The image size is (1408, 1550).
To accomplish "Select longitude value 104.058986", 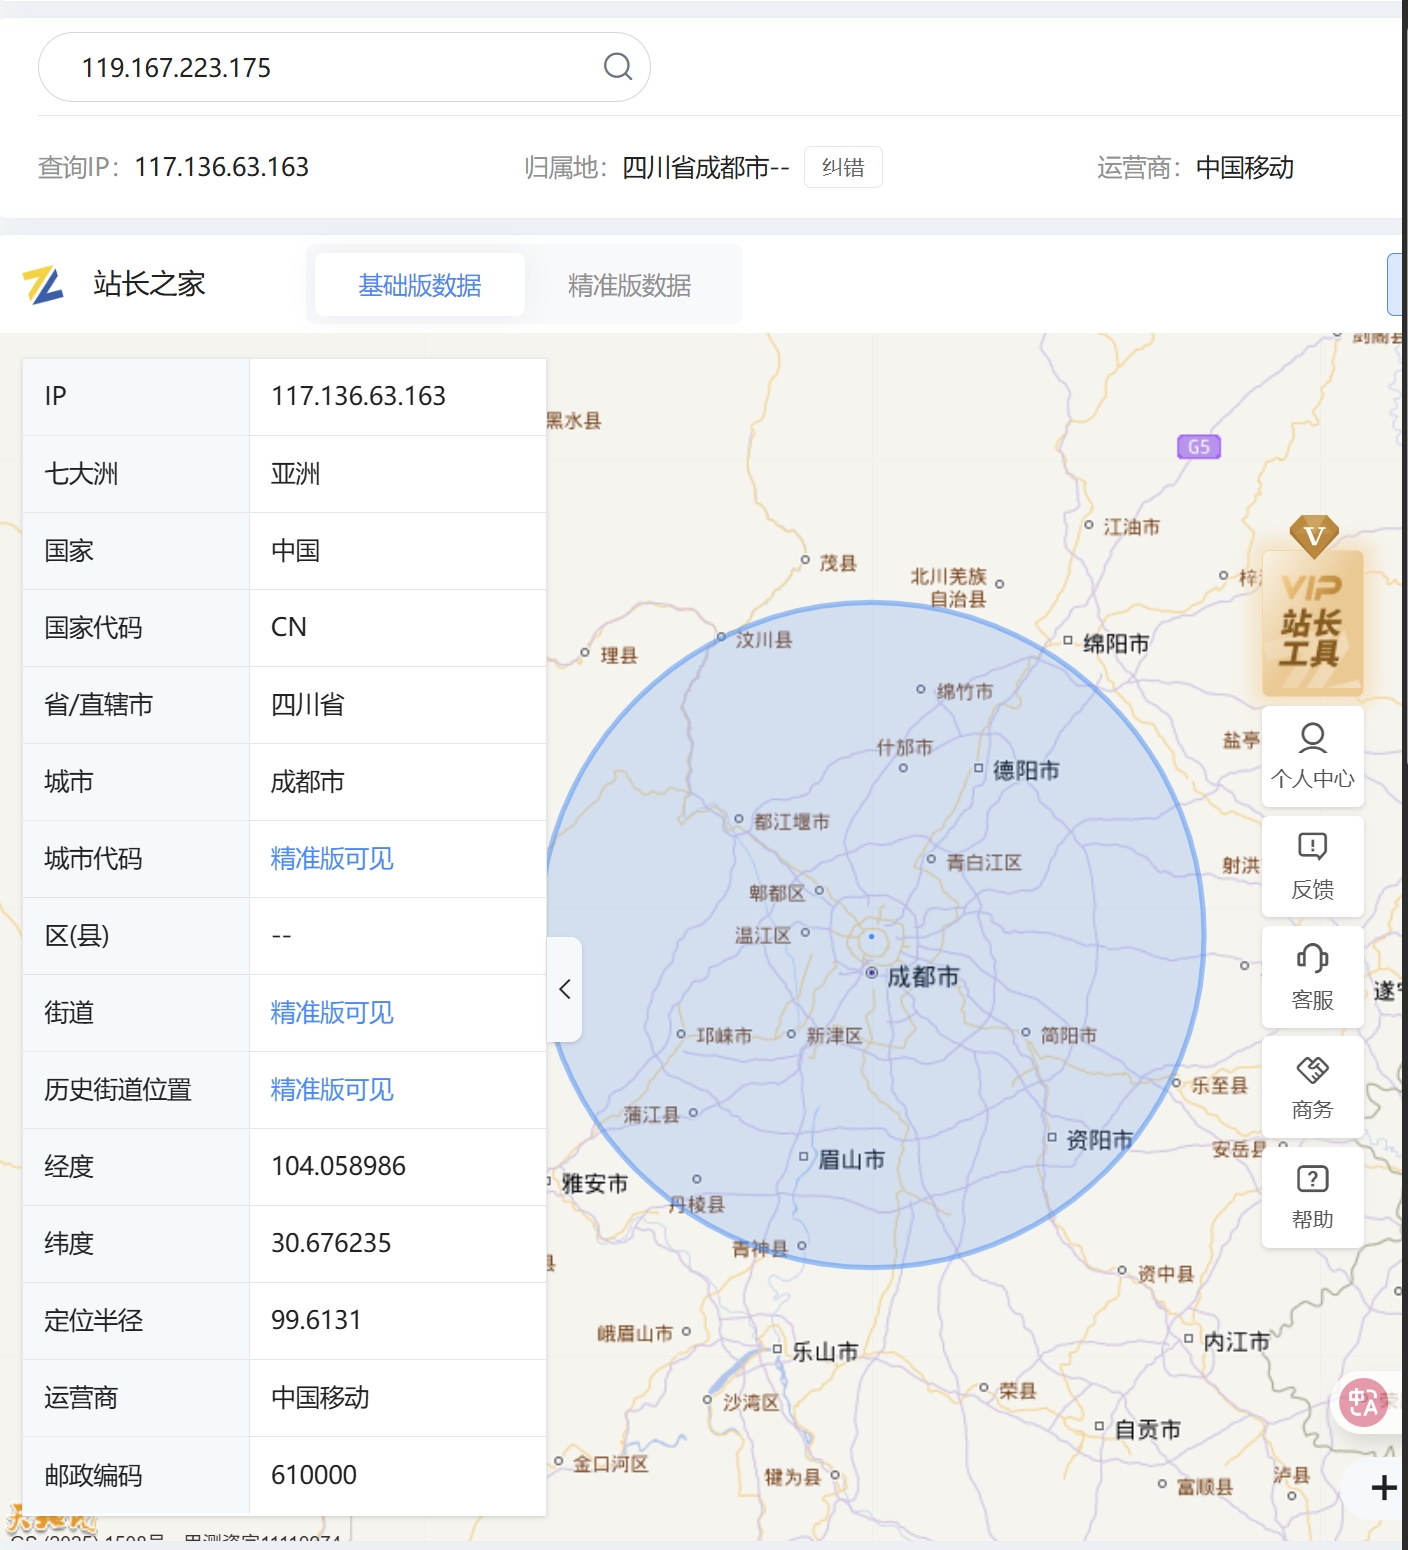I will (x=339, y=1166).
